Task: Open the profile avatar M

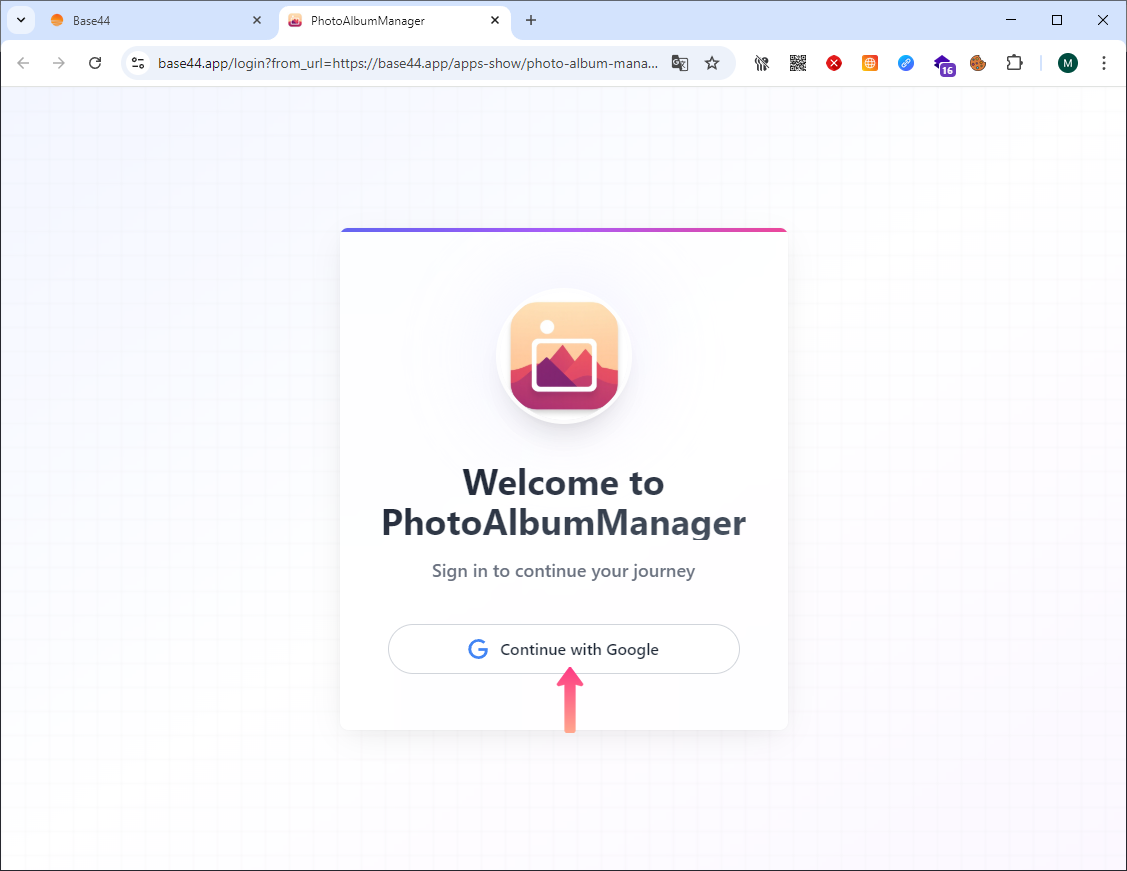Action: [x=1067, y=63]
